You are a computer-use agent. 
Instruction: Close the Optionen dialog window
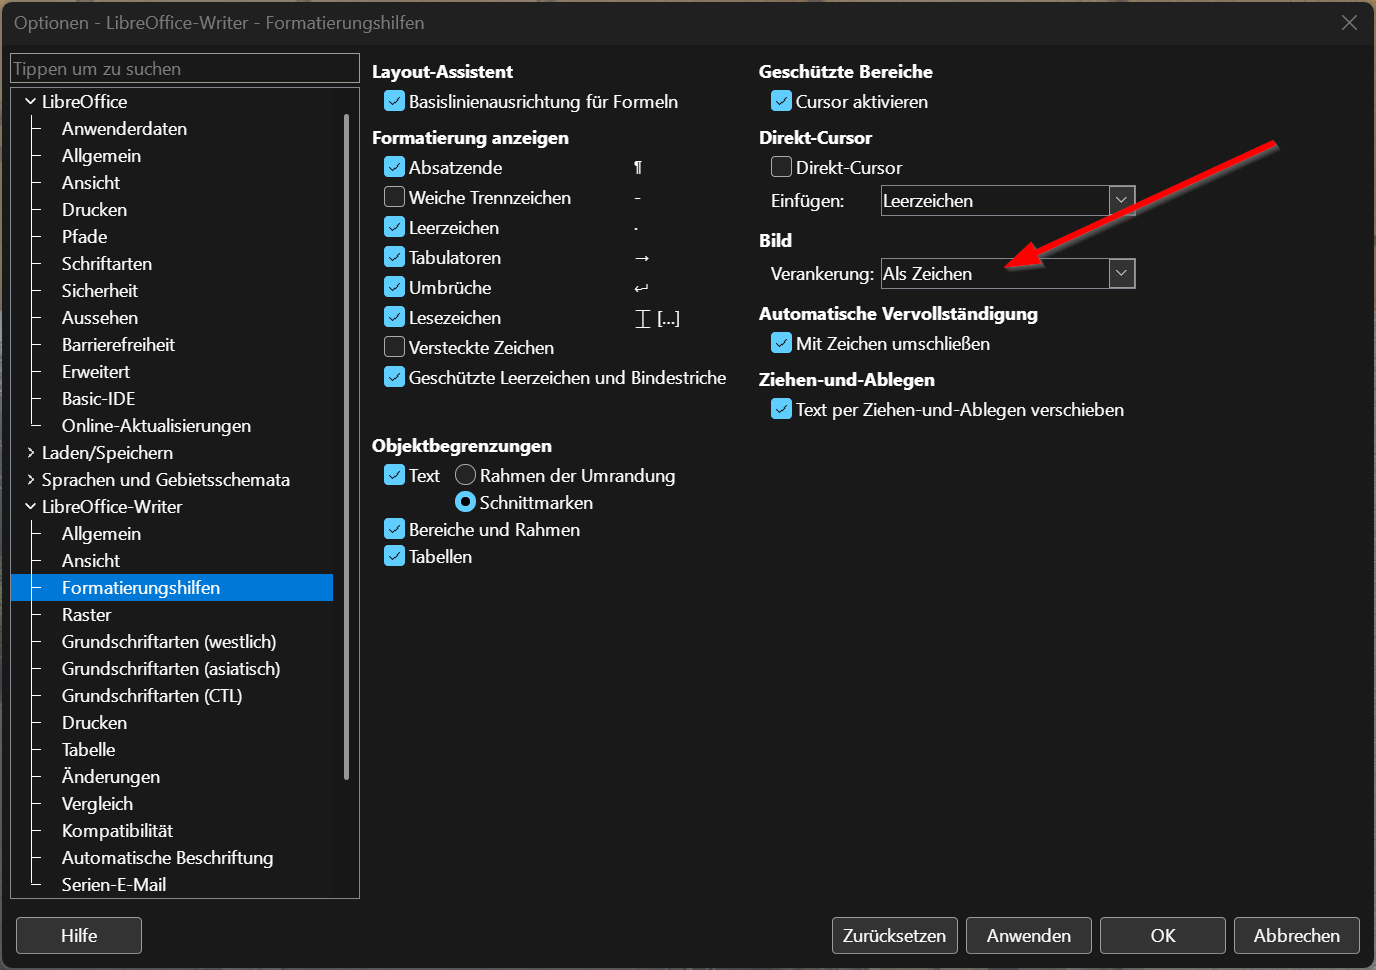pos(1349,22)
